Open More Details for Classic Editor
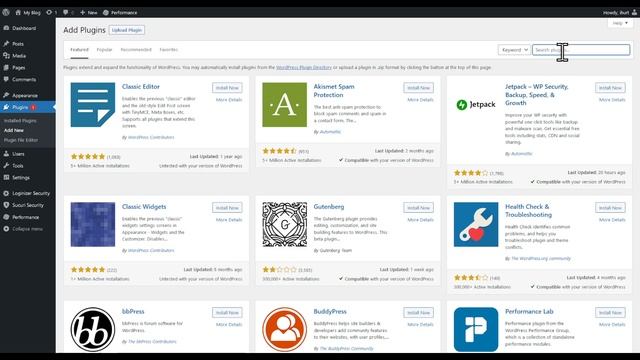Screen dimensions: 640x360 click(x=229, y=100)
